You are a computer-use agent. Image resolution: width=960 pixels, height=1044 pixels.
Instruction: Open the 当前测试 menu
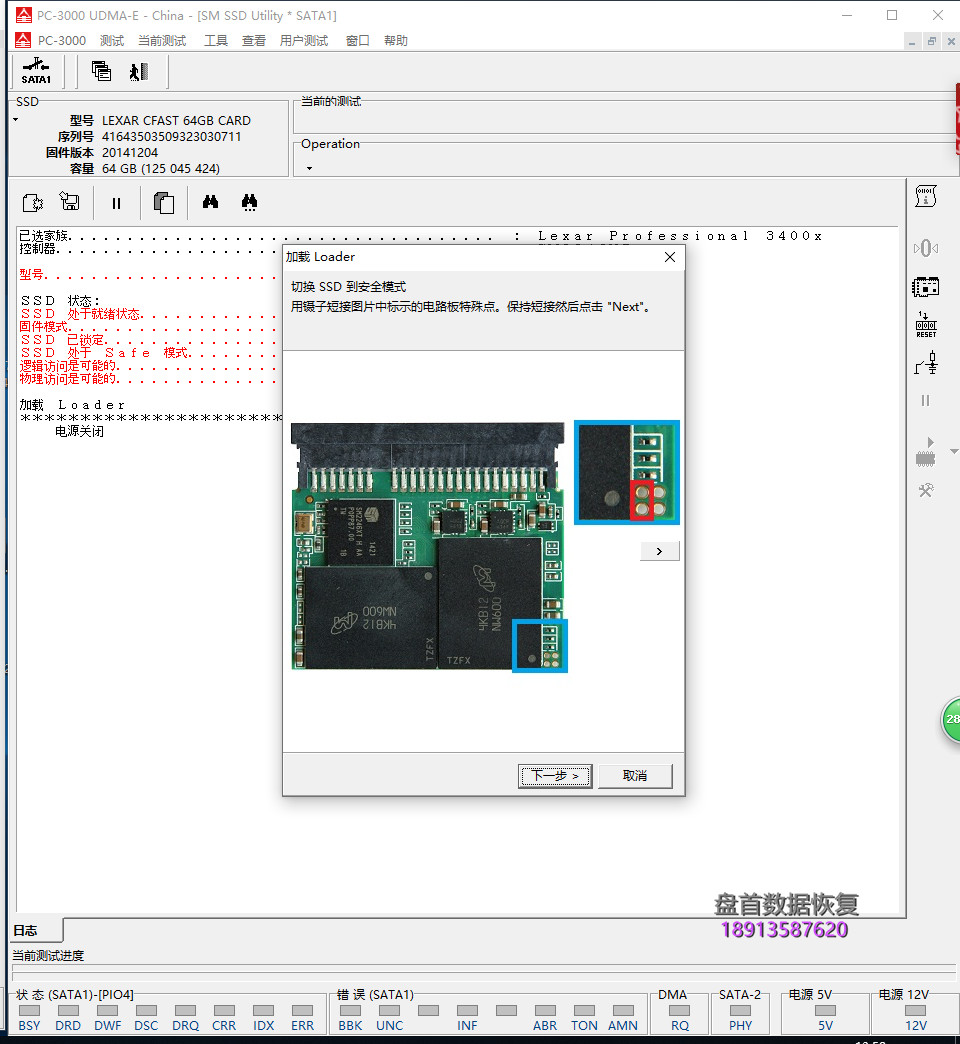[x=162, y=41]
